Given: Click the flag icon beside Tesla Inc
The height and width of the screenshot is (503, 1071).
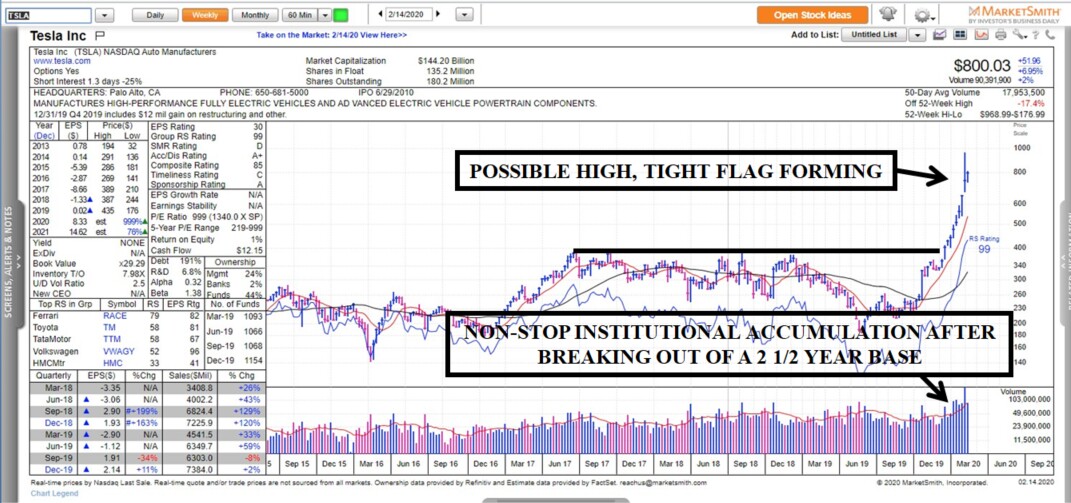Looking at the screenshot, I should tap(99, 35).
